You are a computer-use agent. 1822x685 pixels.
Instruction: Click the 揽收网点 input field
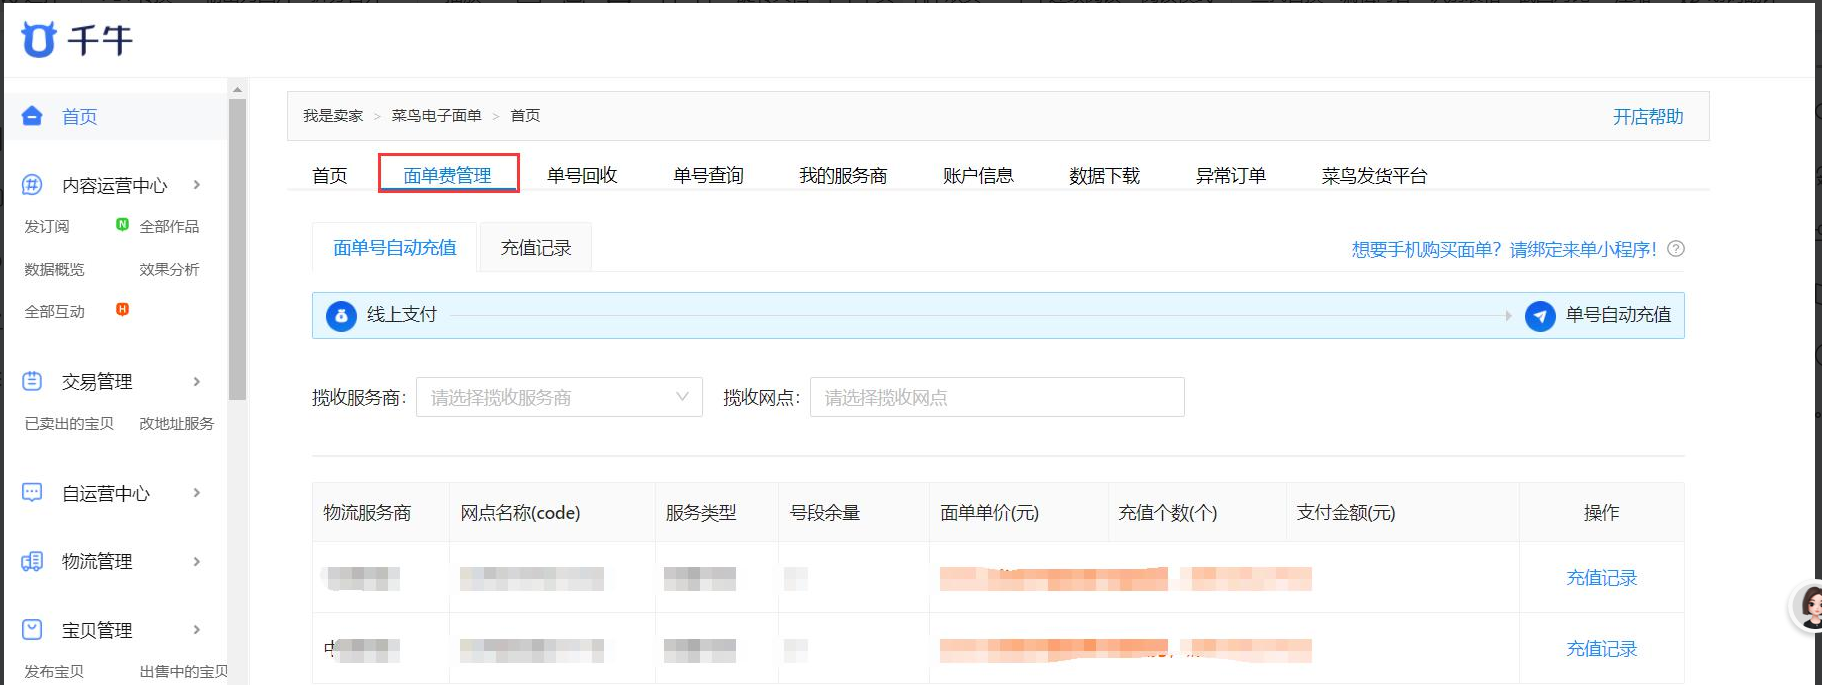tap(996, 397)
